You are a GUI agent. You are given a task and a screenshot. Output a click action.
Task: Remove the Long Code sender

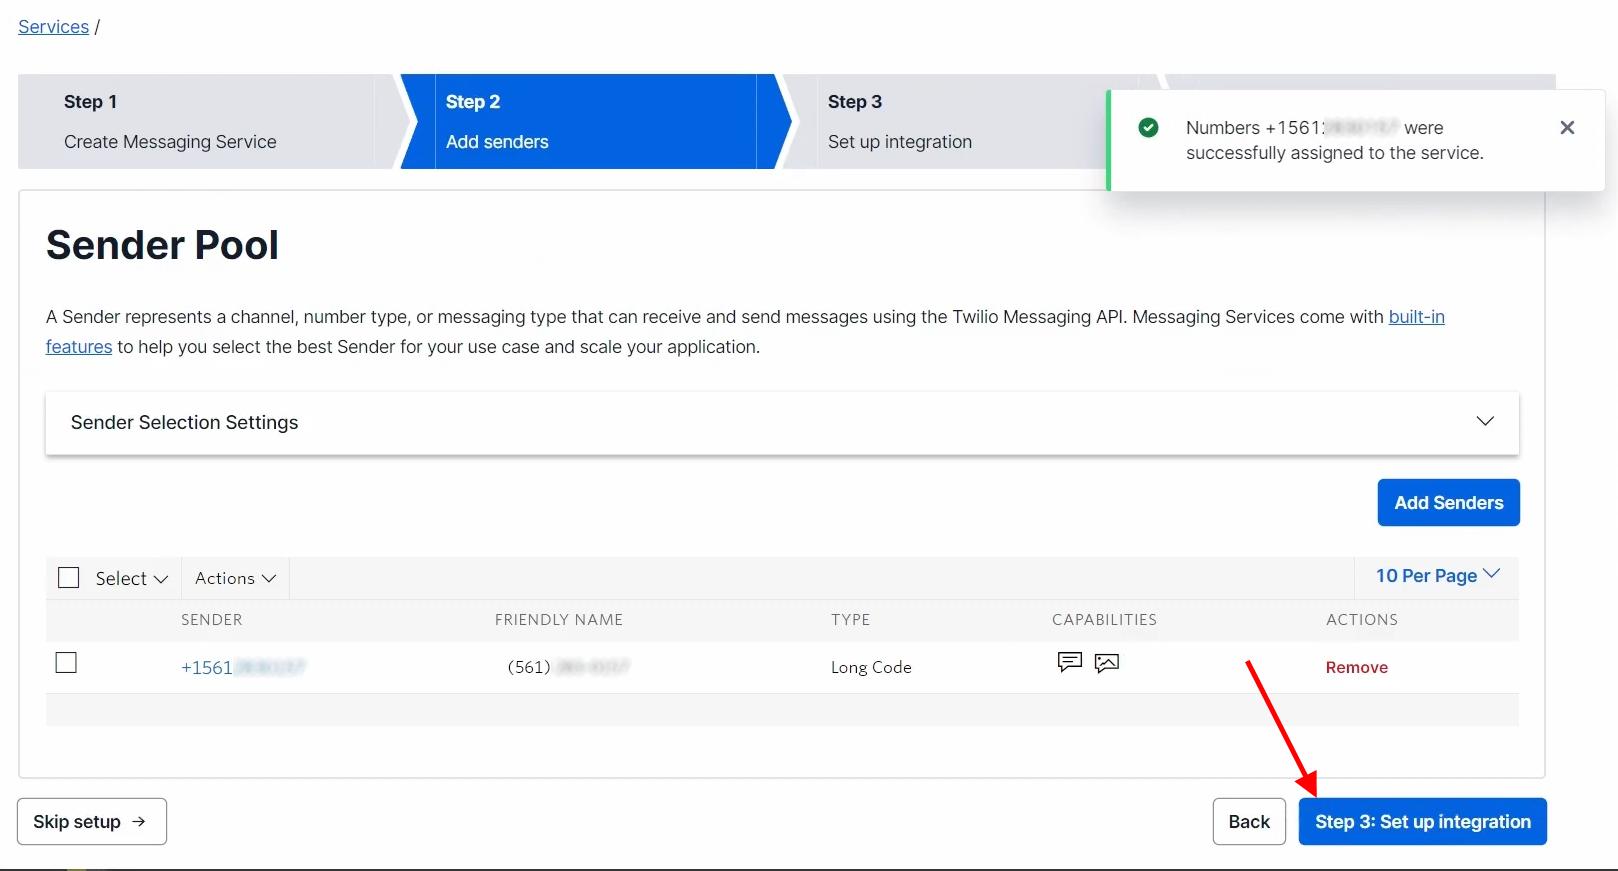coord(1356,668)
